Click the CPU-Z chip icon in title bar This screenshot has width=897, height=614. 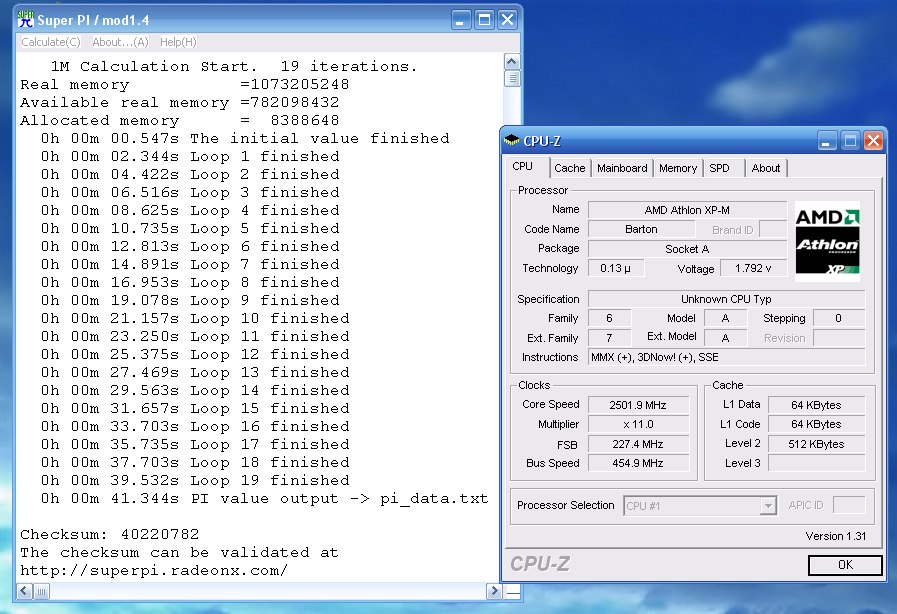511,140
